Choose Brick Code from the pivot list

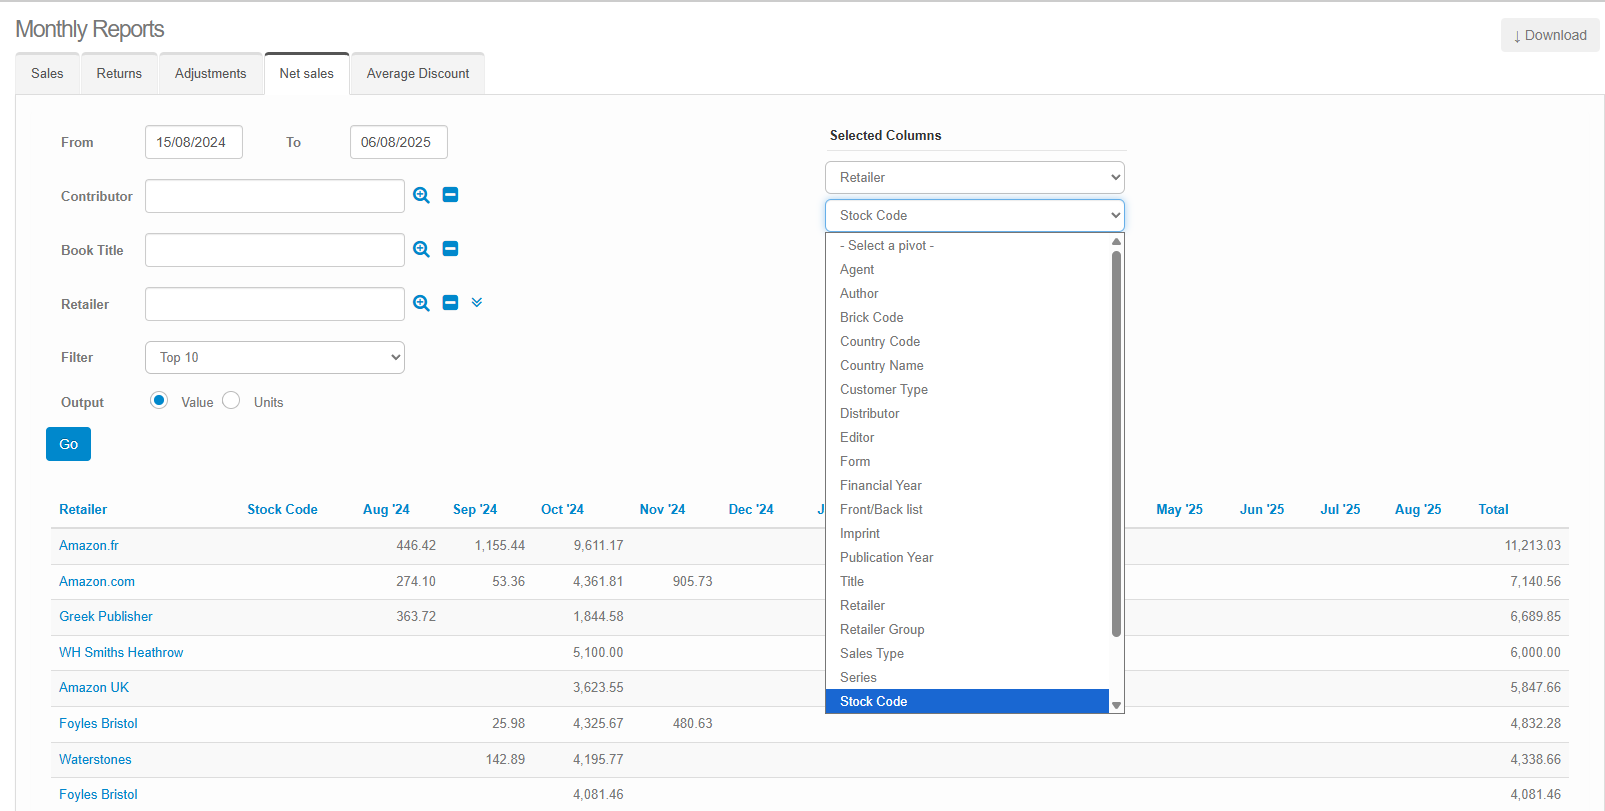pyautogui.click(x=967, y=317)
